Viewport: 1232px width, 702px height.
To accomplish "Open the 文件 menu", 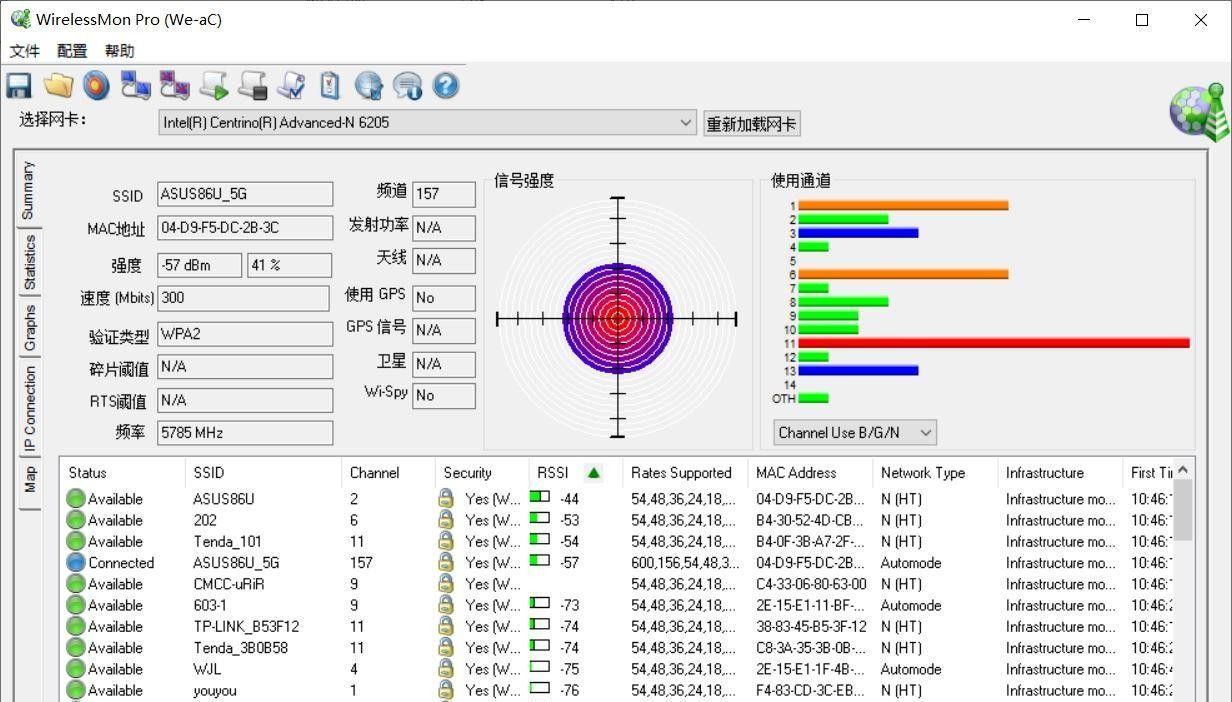I will (x=25, y=51).
